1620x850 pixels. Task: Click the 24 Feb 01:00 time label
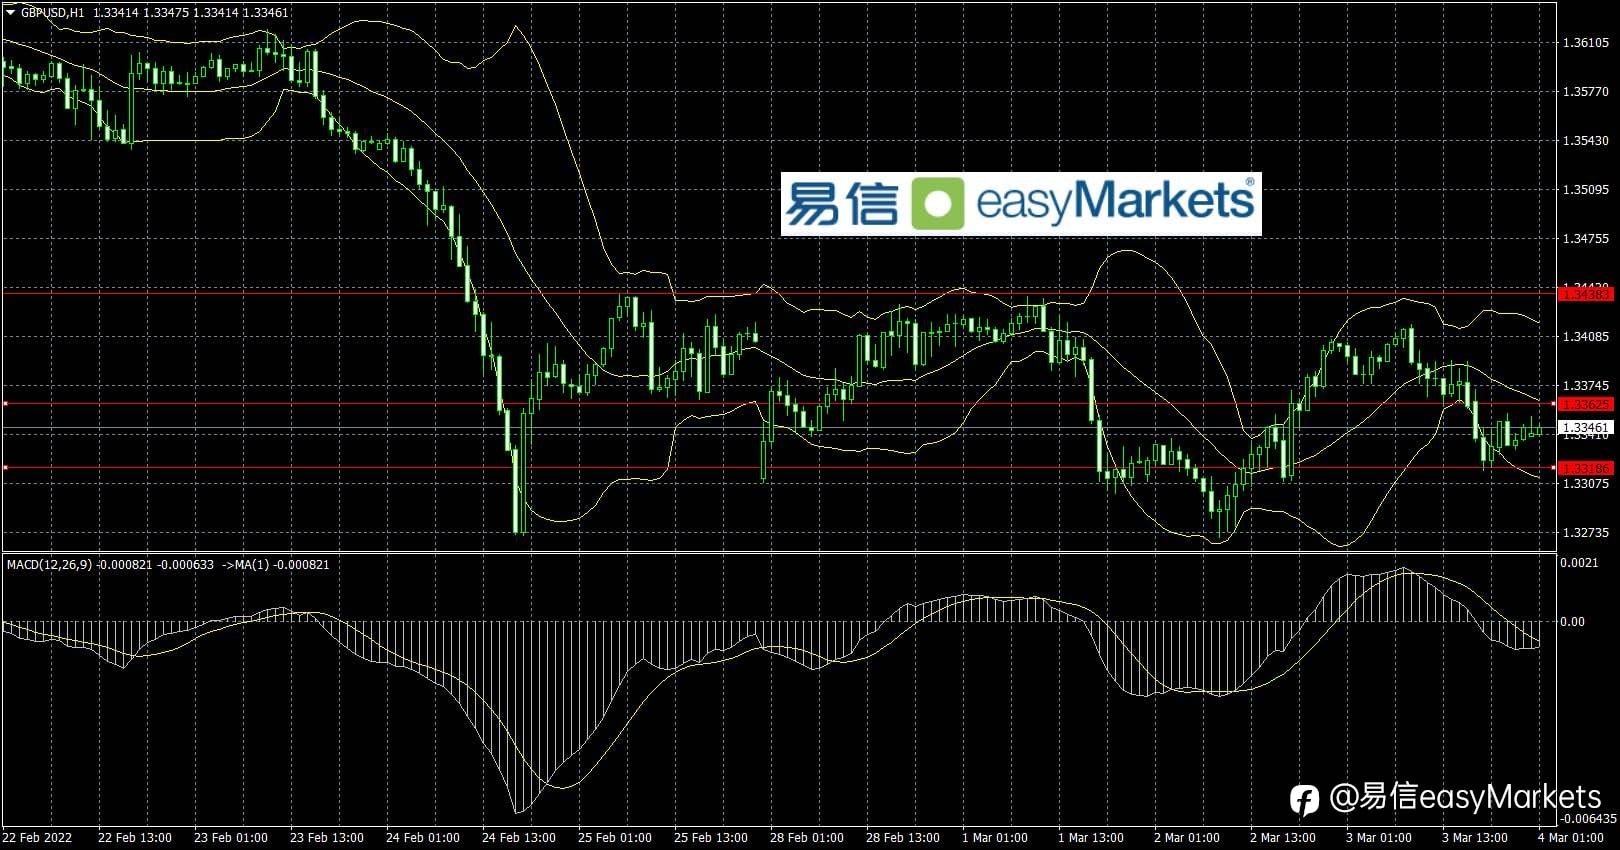(x=422, y=838)
